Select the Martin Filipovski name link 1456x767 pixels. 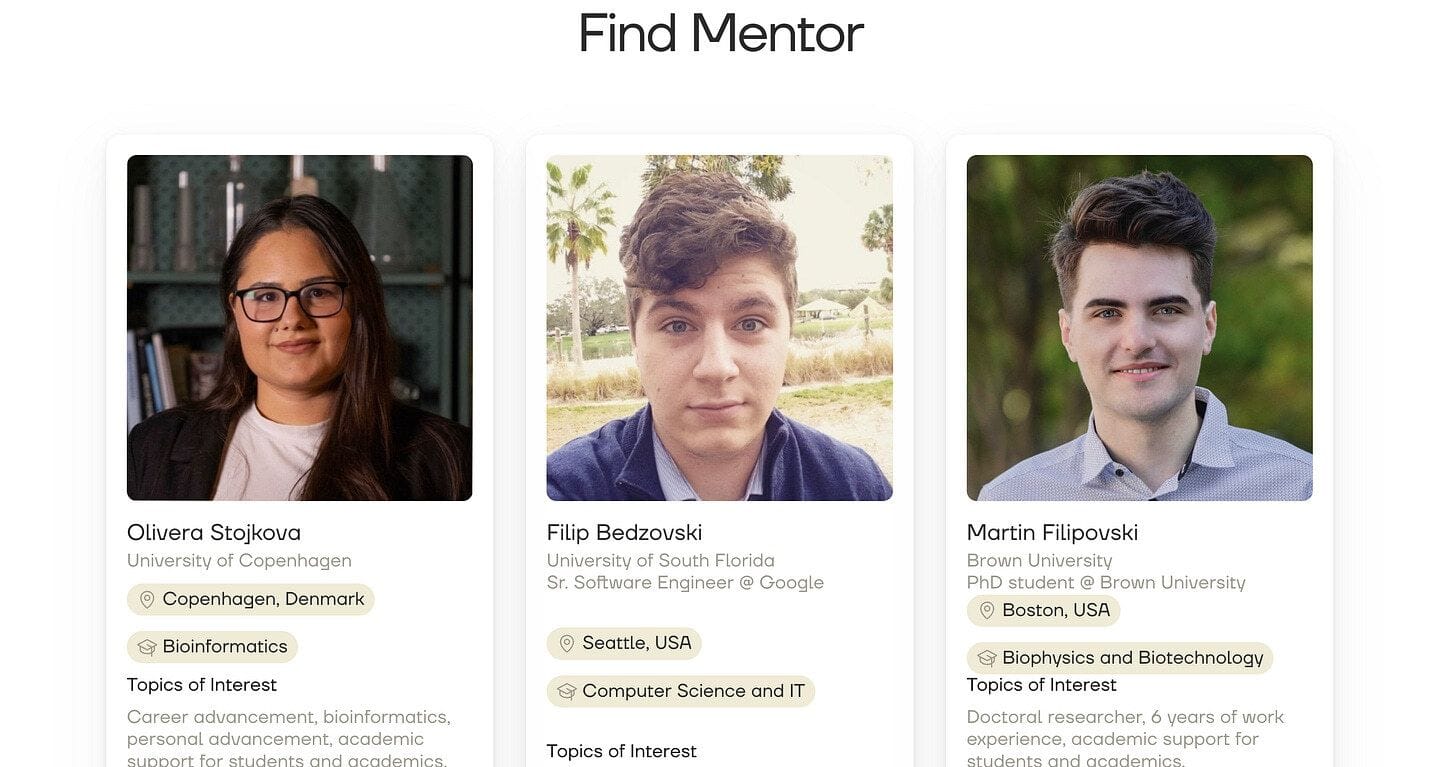click(x=1052, y=532)
